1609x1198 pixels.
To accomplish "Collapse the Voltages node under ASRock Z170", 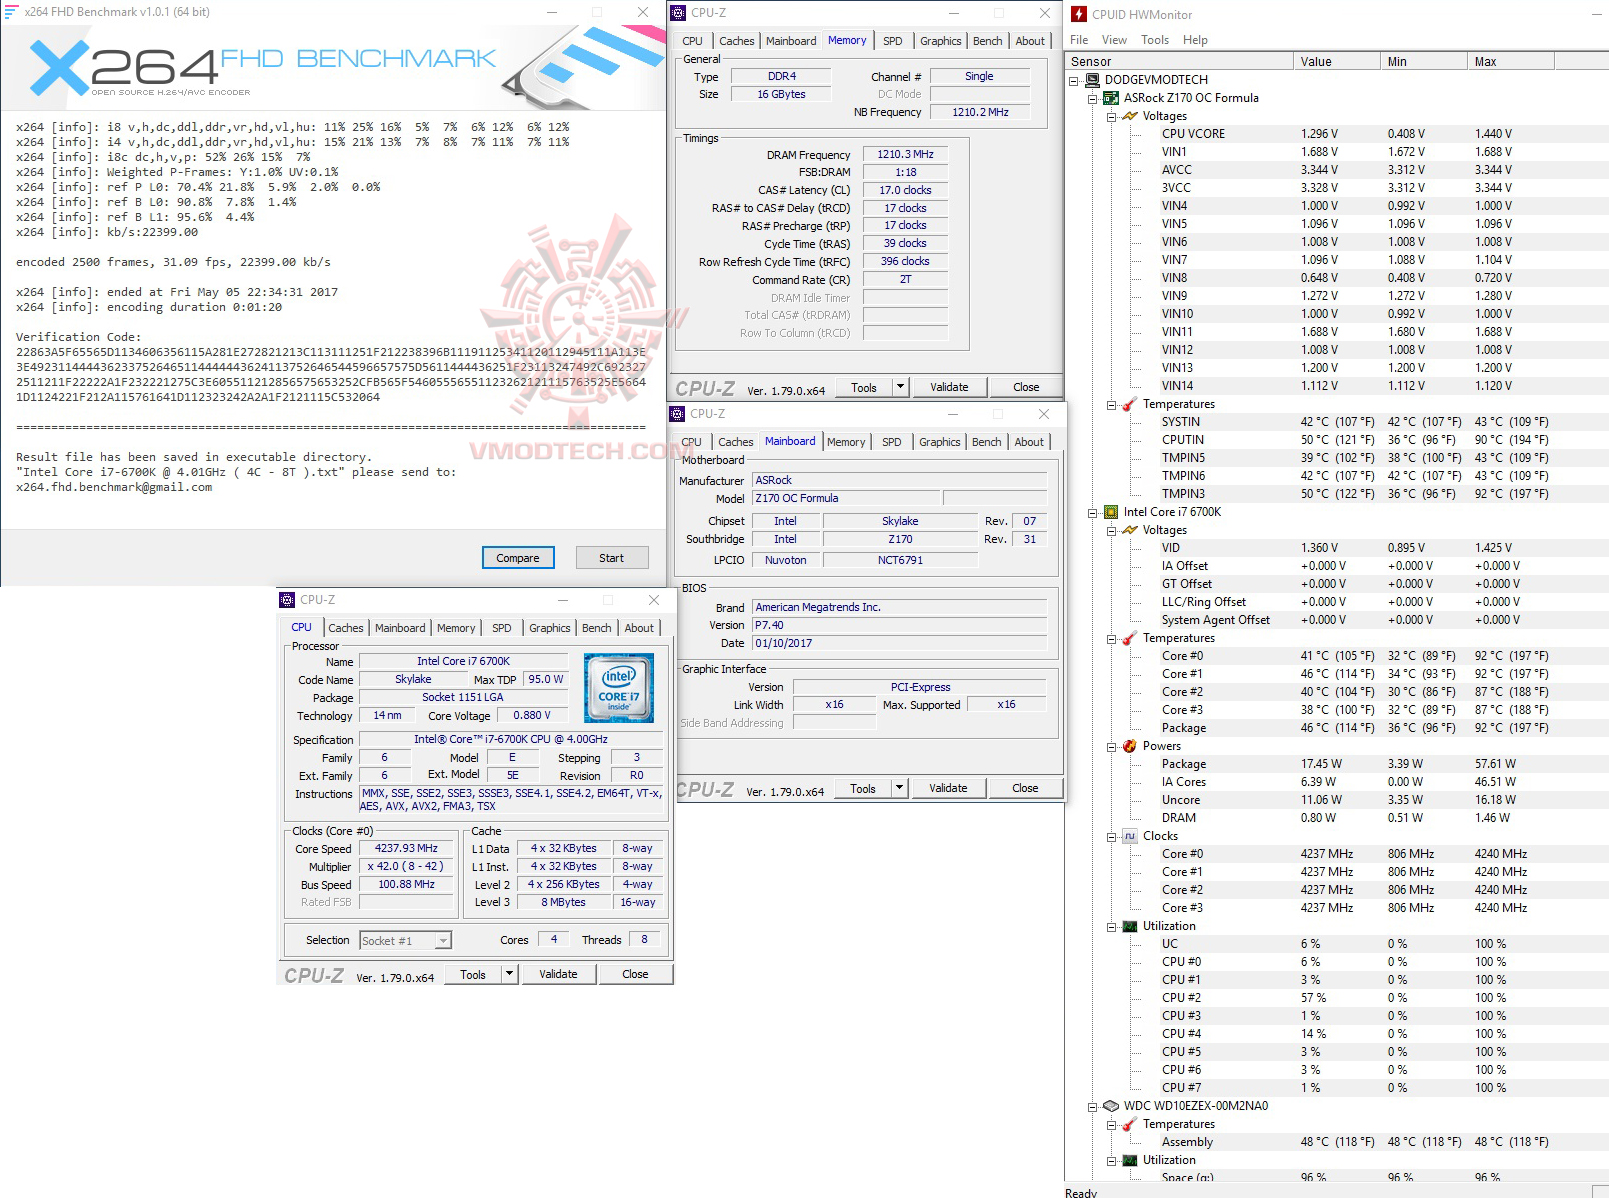I will (x=1112, y=117).
